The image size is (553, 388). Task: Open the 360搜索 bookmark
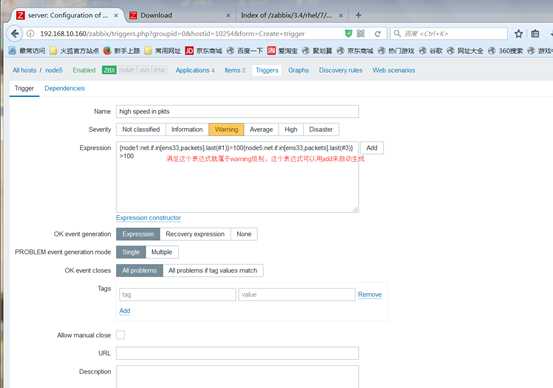click(507, 51)
